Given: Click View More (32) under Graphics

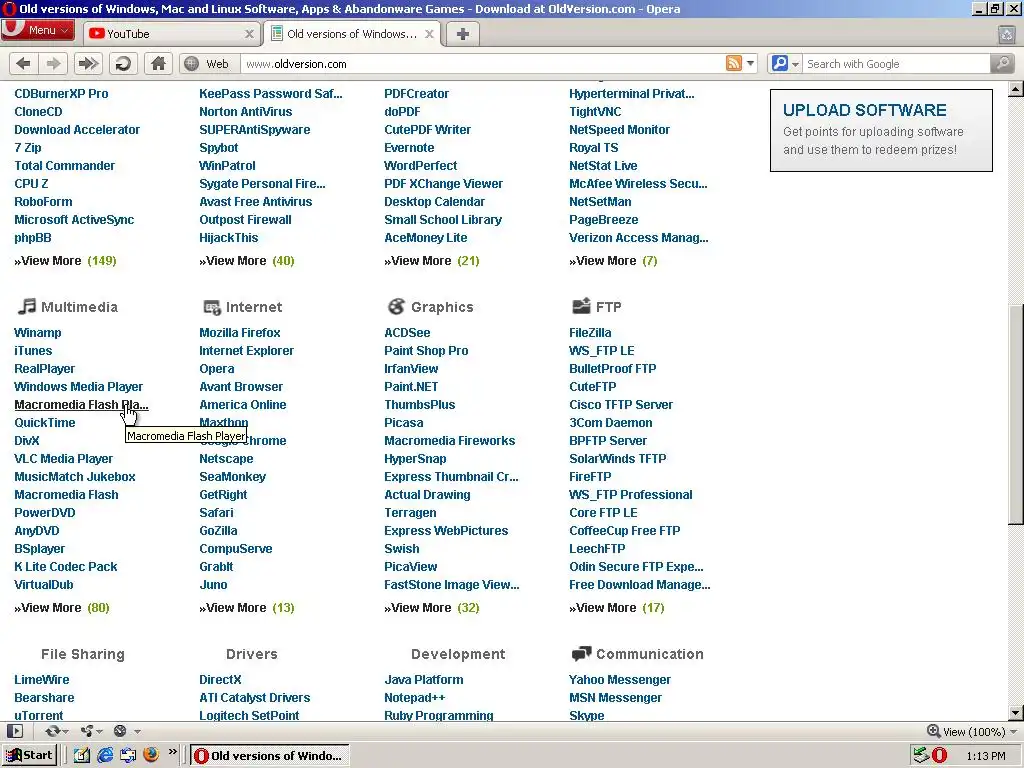Looking at the screenshot, I should click(432, 608).
